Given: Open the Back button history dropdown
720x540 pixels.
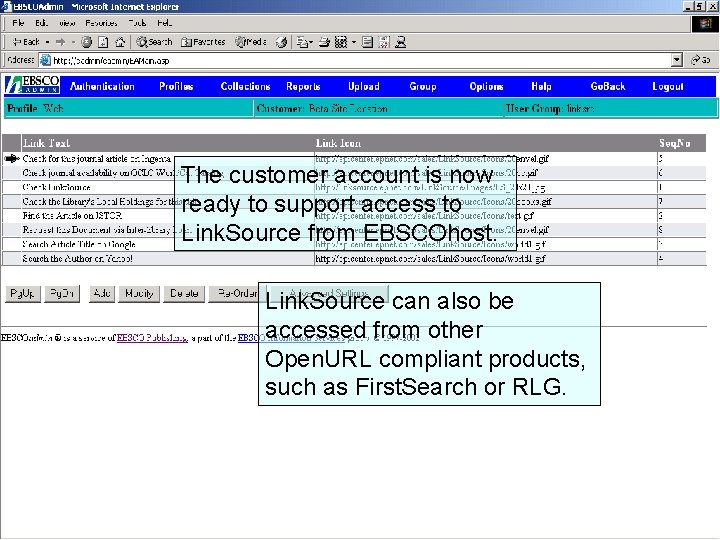Looking at the screenshot, I should (x=47, y=42).
